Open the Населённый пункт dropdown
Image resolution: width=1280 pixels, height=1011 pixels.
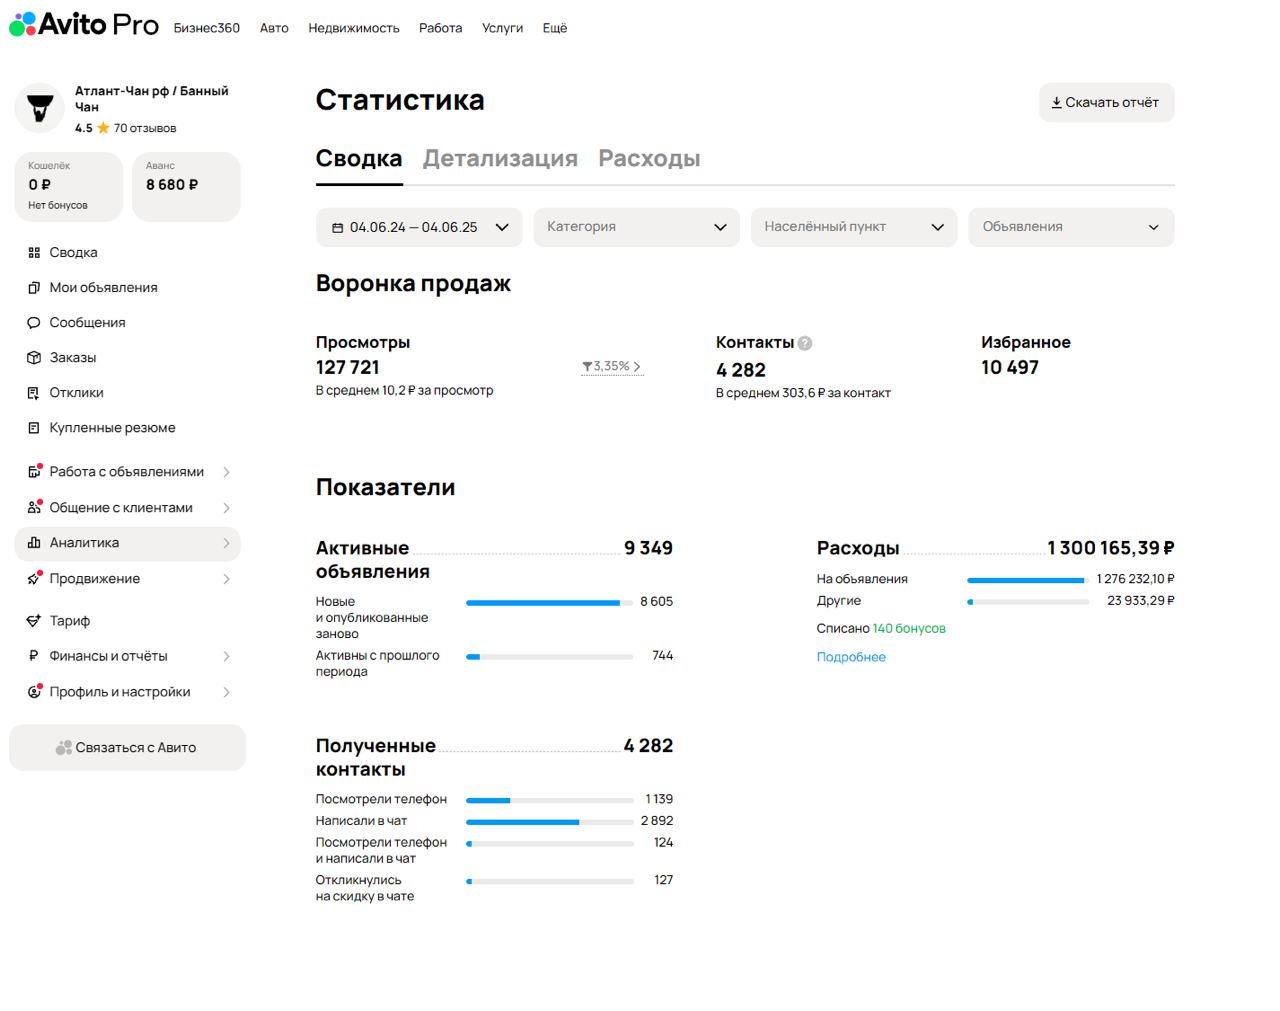pyautogui.click(x=854, y=227)
